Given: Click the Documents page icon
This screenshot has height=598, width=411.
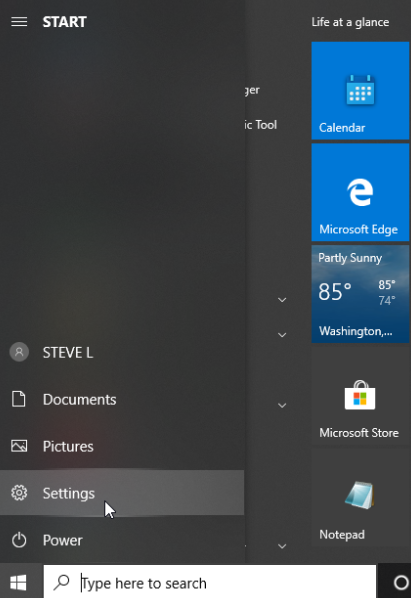Looking at the screenshot, I should tap(19, 399).
